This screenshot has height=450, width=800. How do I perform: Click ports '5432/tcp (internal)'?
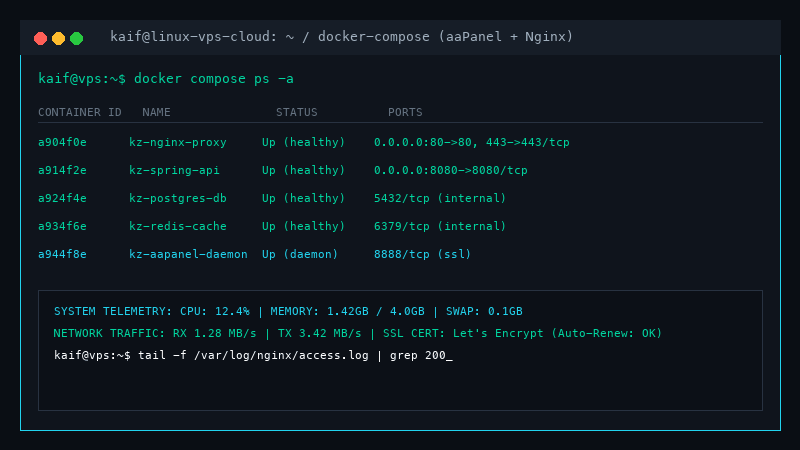[440, 198]
